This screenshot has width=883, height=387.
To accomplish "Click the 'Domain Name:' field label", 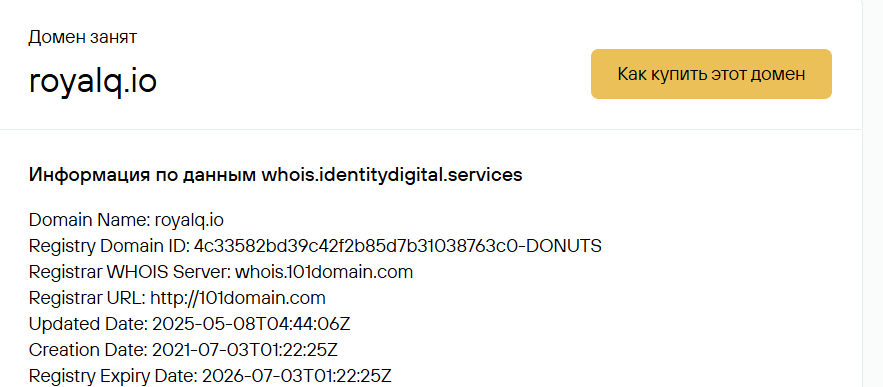I will click(x=89, y=220).
